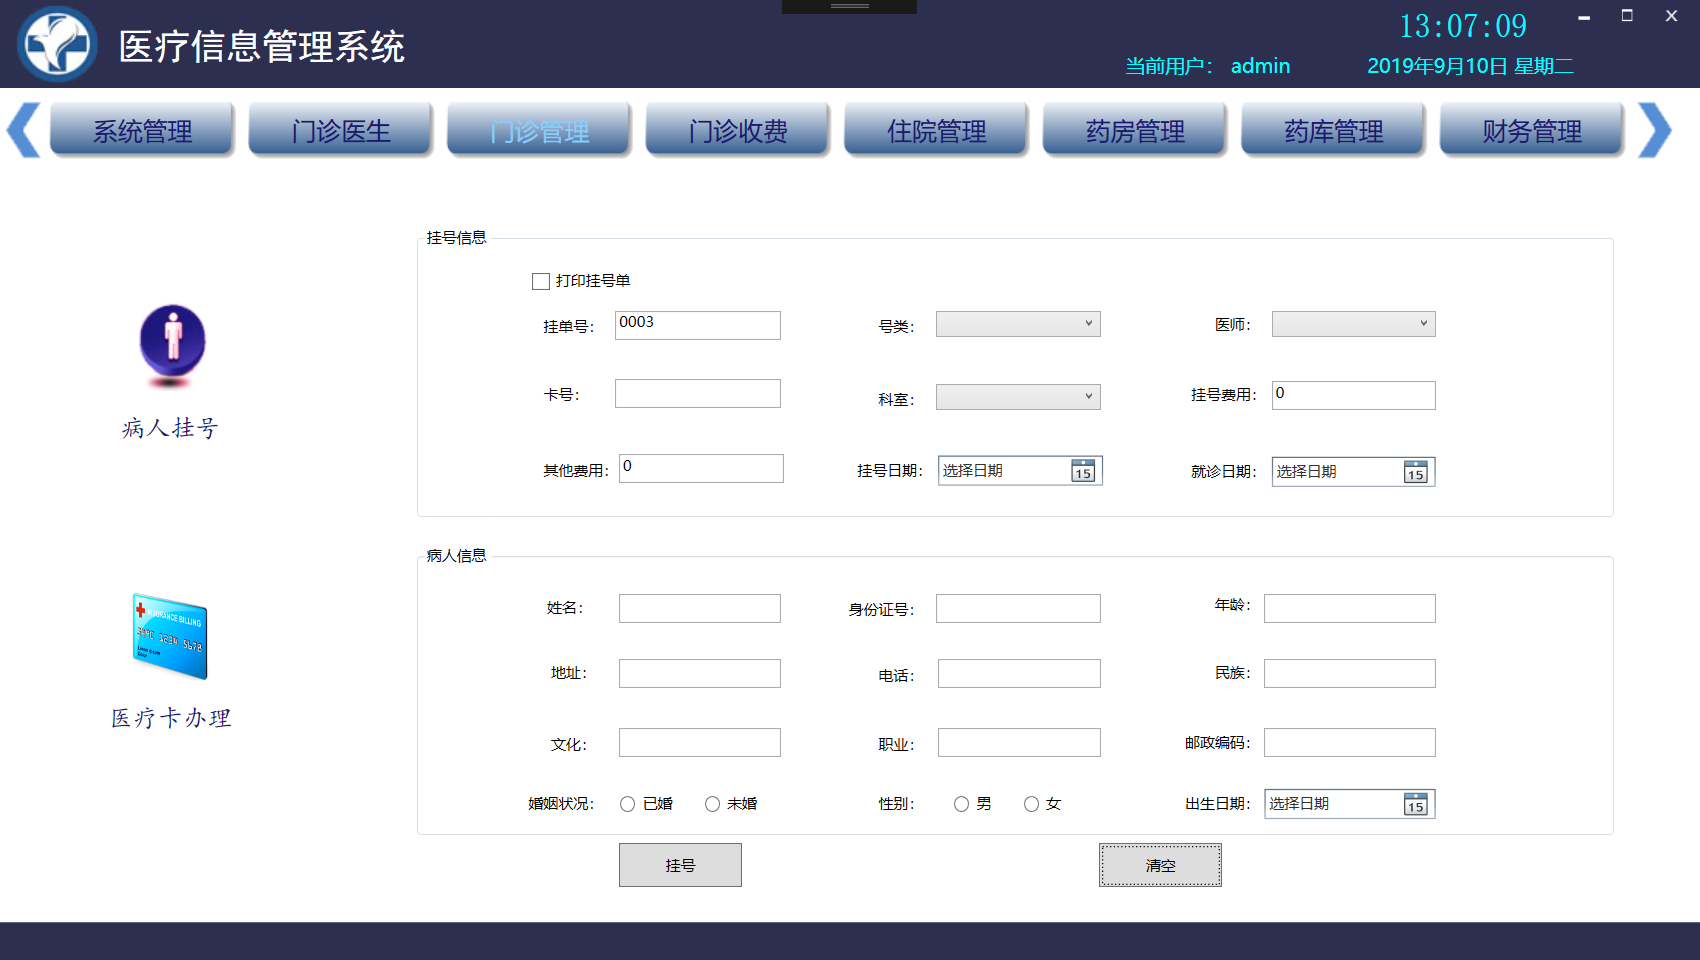Open the 系统管理 menu

pyautogui.click(x=142, y=130)
